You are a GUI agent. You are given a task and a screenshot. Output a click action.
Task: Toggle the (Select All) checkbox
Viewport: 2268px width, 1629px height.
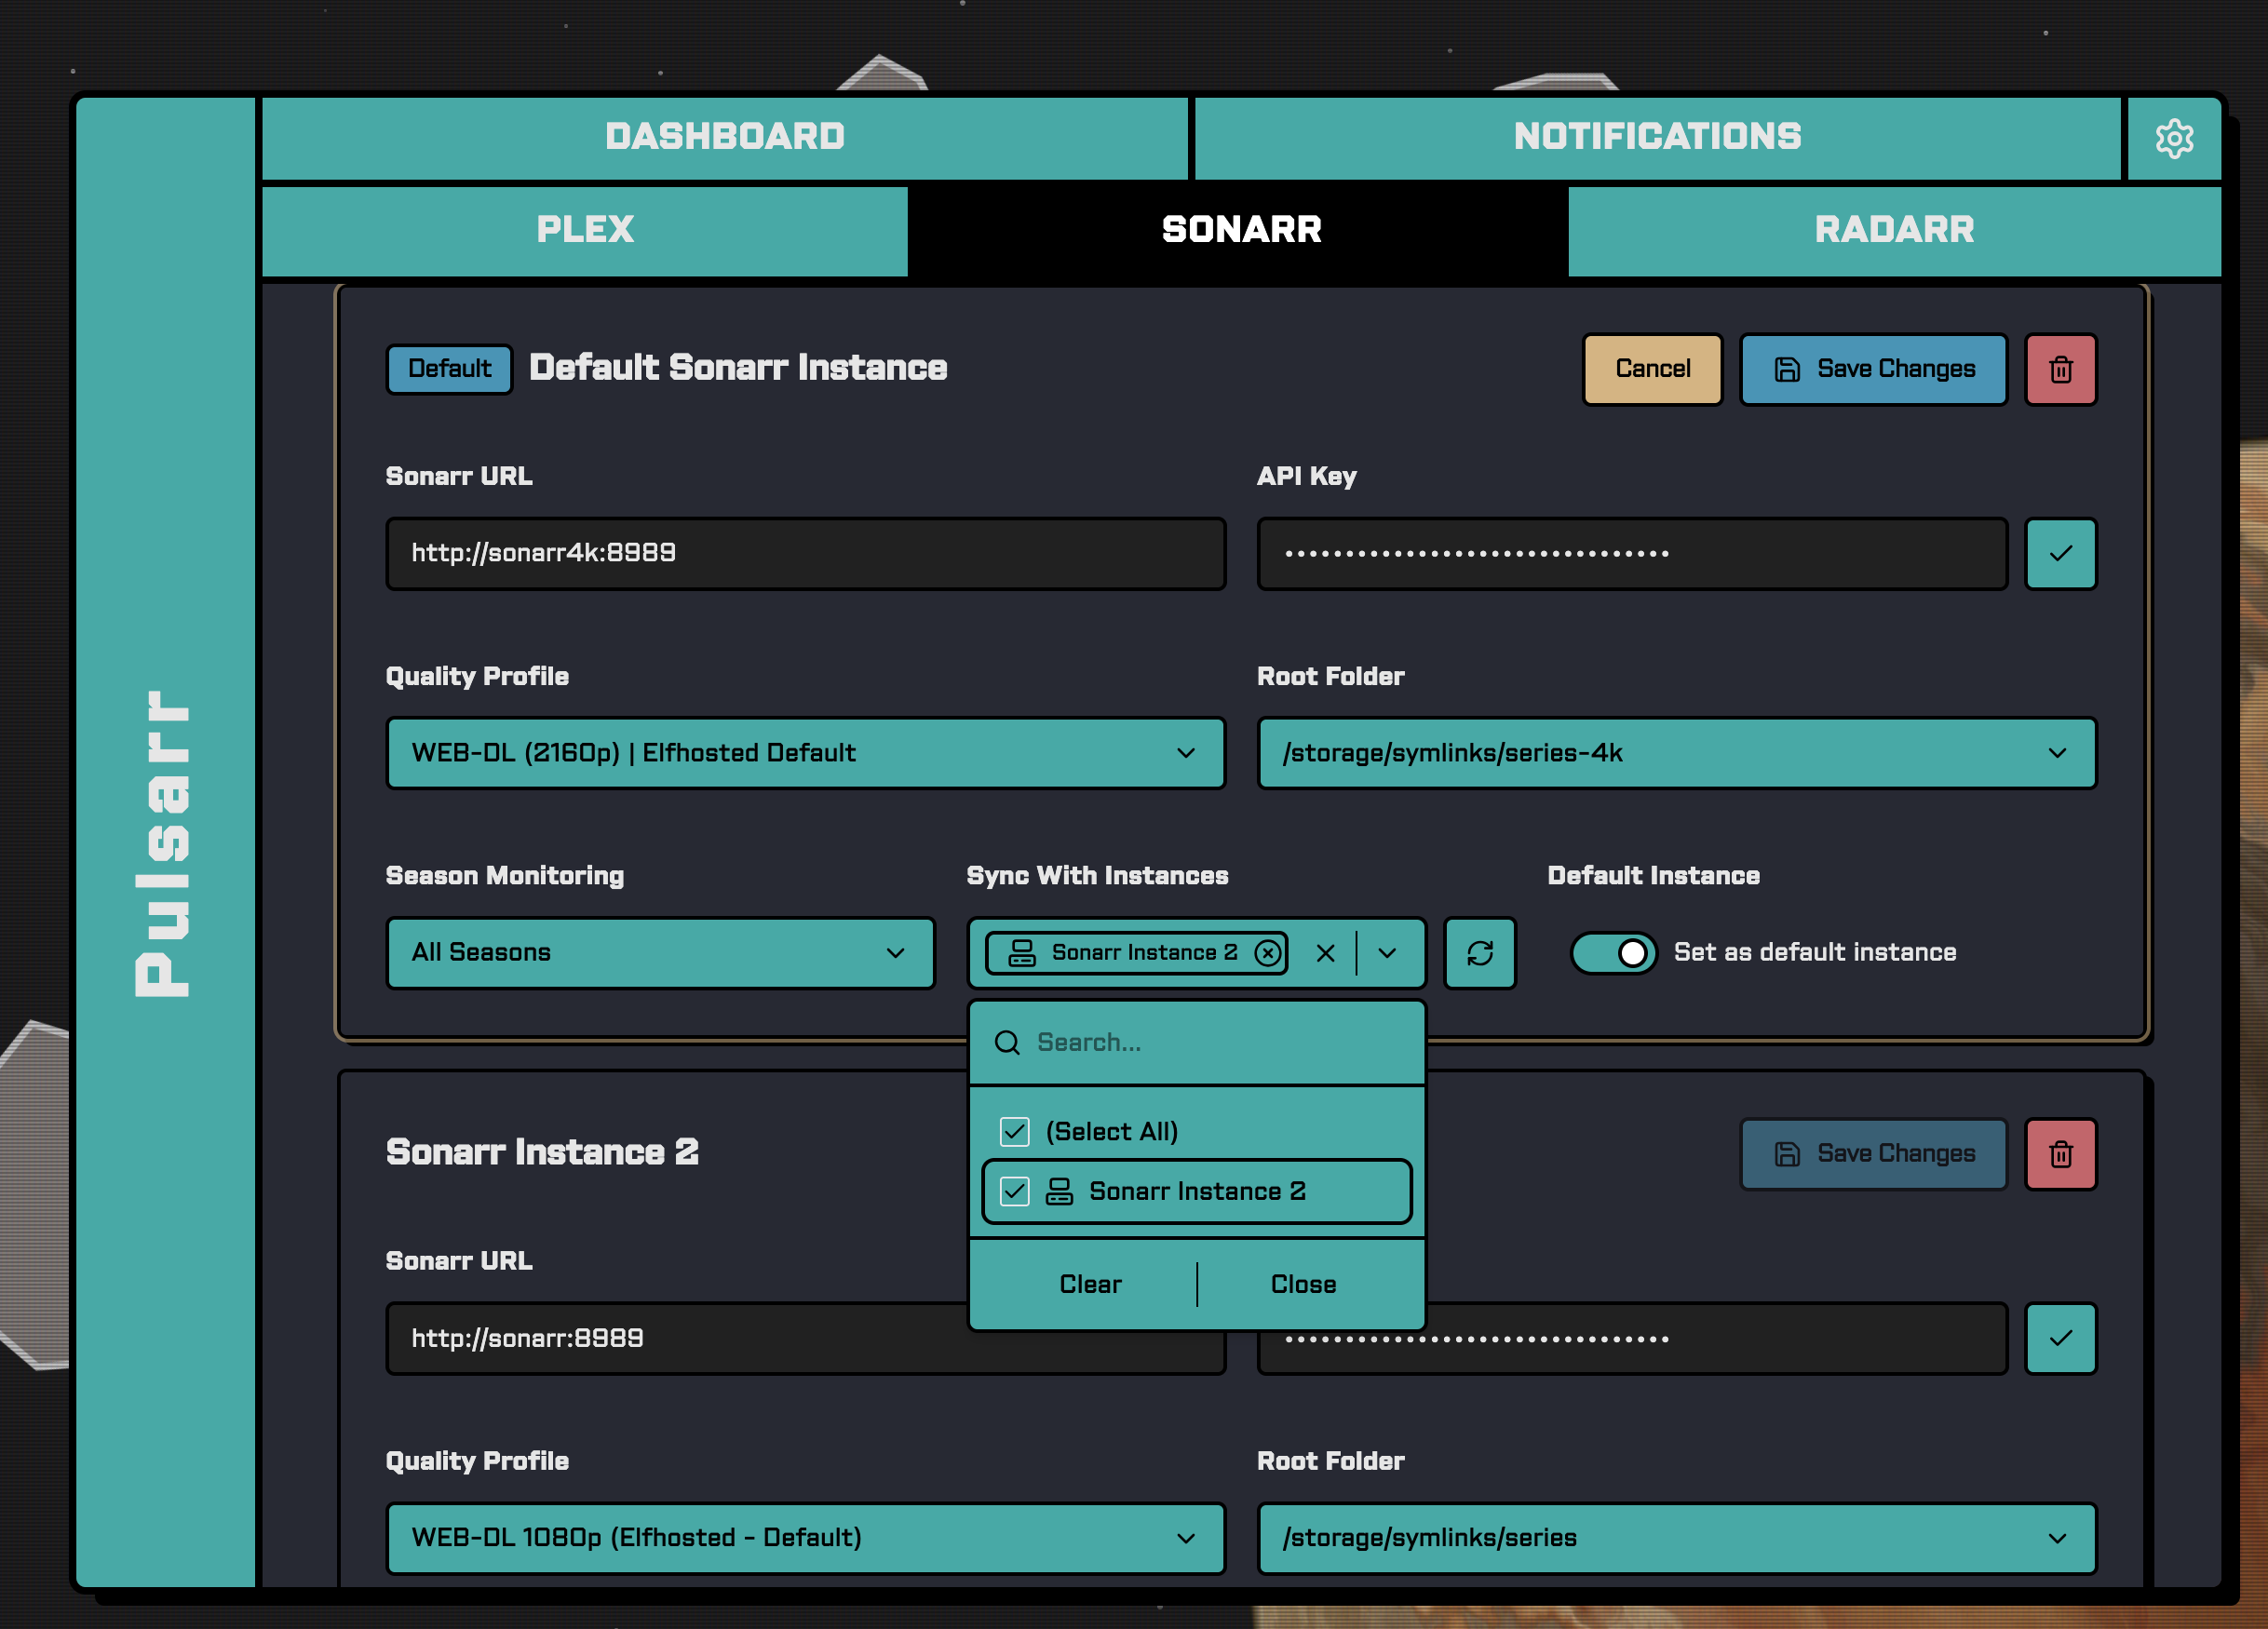click(x=1014, y=1131)
